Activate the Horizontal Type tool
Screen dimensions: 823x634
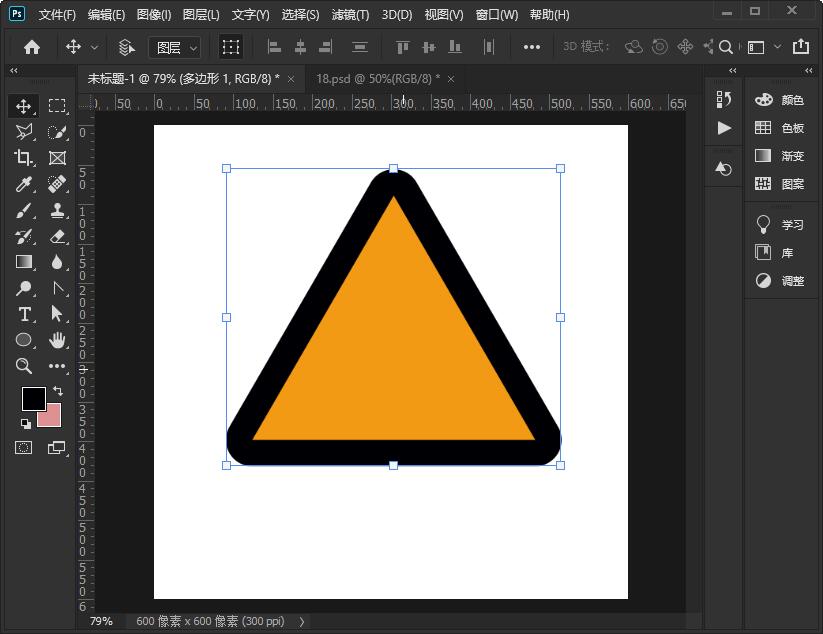[24, 314]
